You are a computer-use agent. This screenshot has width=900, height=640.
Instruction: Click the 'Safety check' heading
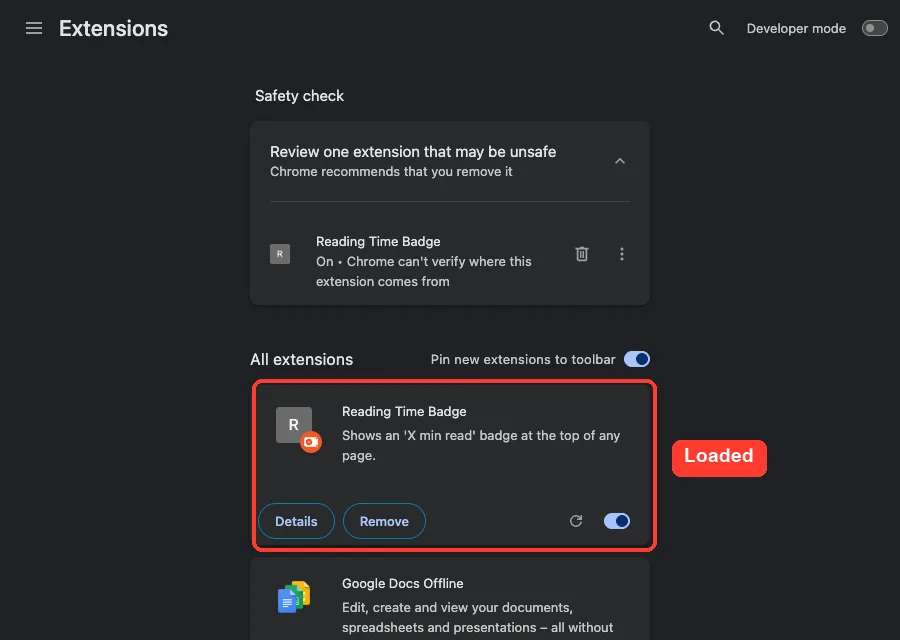click(x=299, y=96)
